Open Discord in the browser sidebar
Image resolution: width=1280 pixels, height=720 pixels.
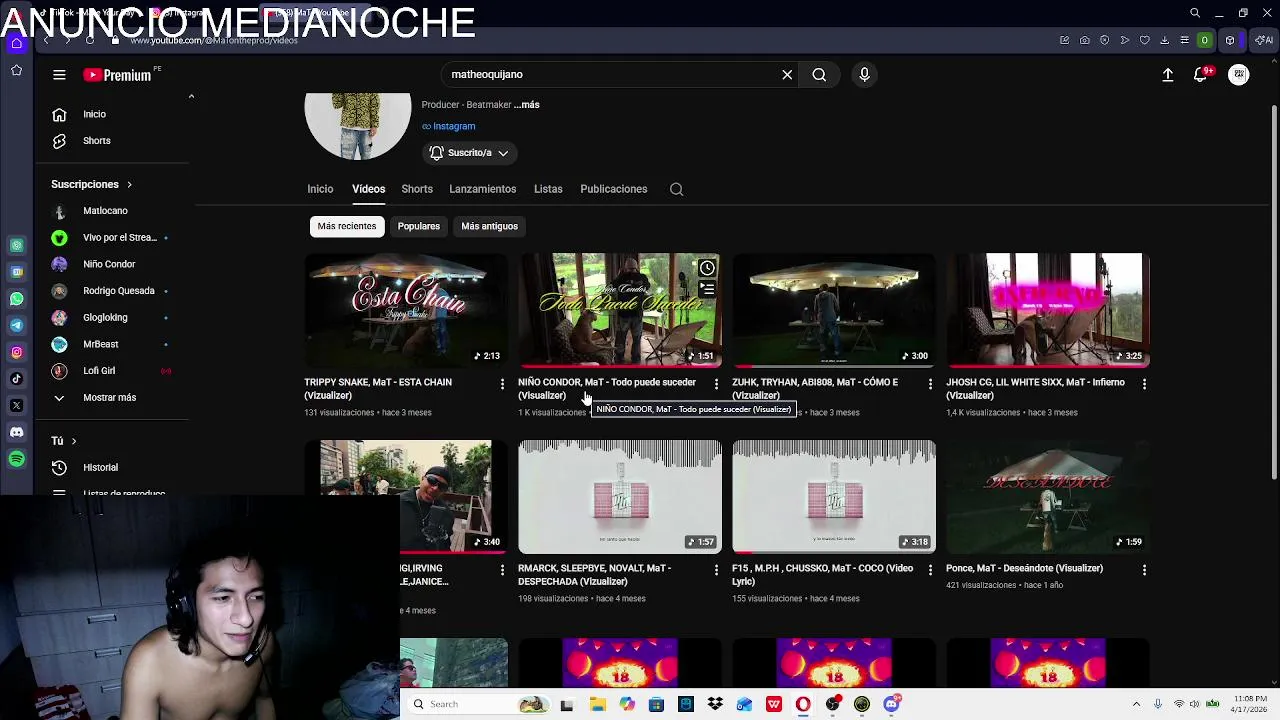(17, 432)
